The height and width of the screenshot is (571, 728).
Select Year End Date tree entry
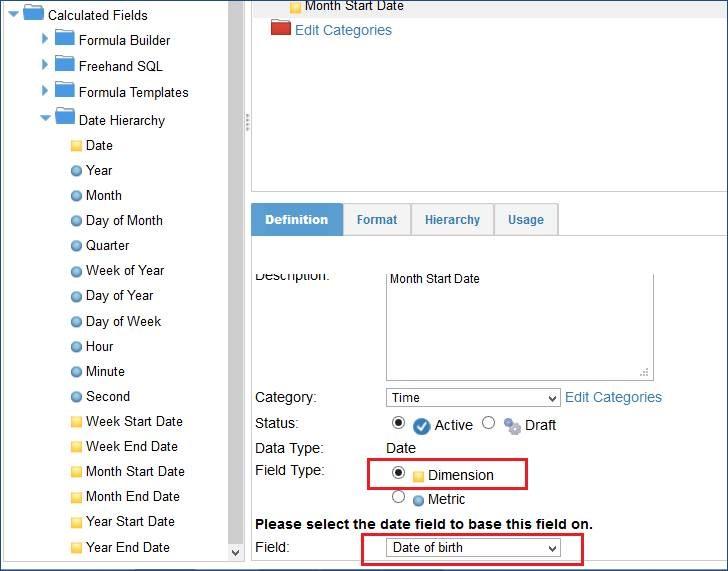click(x=128, y=547)
